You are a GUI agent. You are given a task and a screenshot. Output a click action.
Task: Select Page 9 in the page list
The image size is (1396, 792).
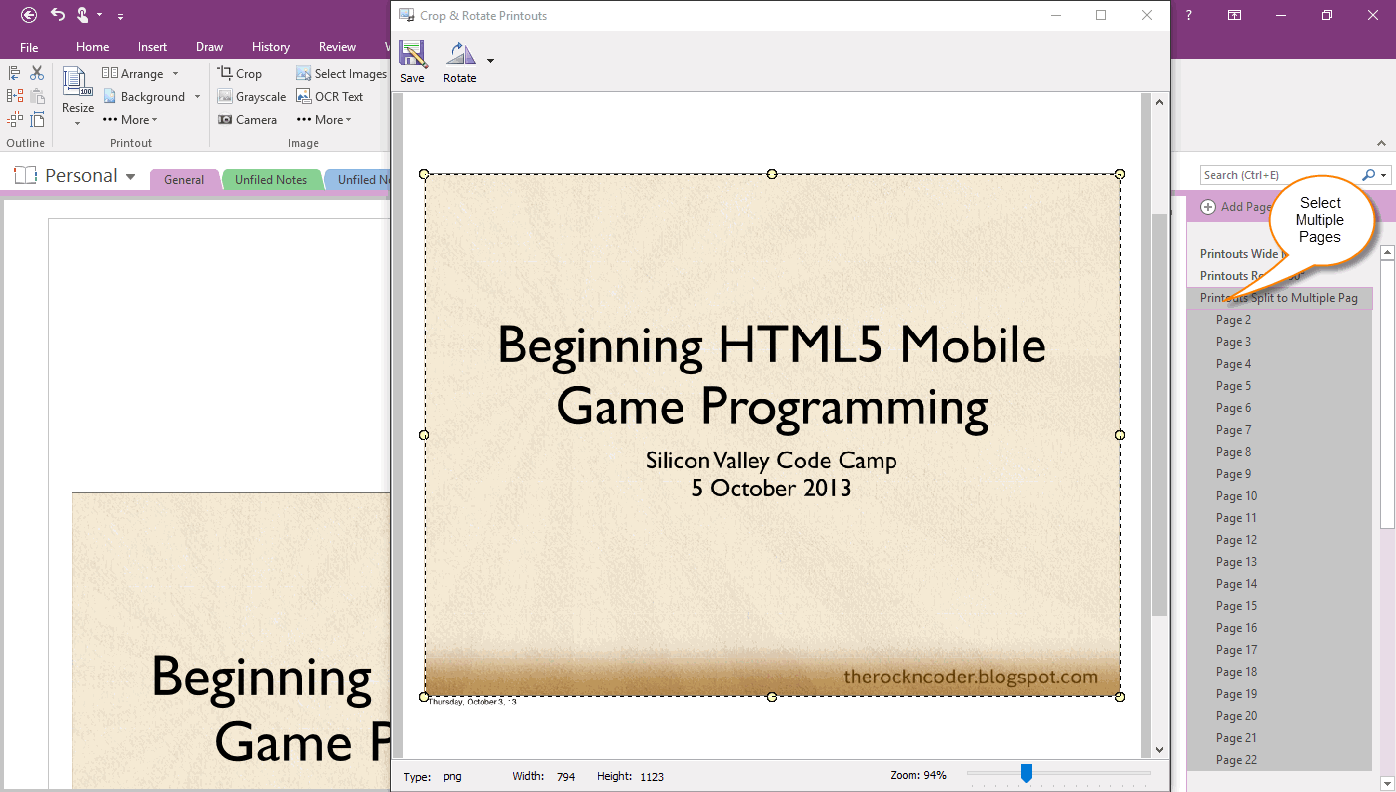[x=1233, y=474]
